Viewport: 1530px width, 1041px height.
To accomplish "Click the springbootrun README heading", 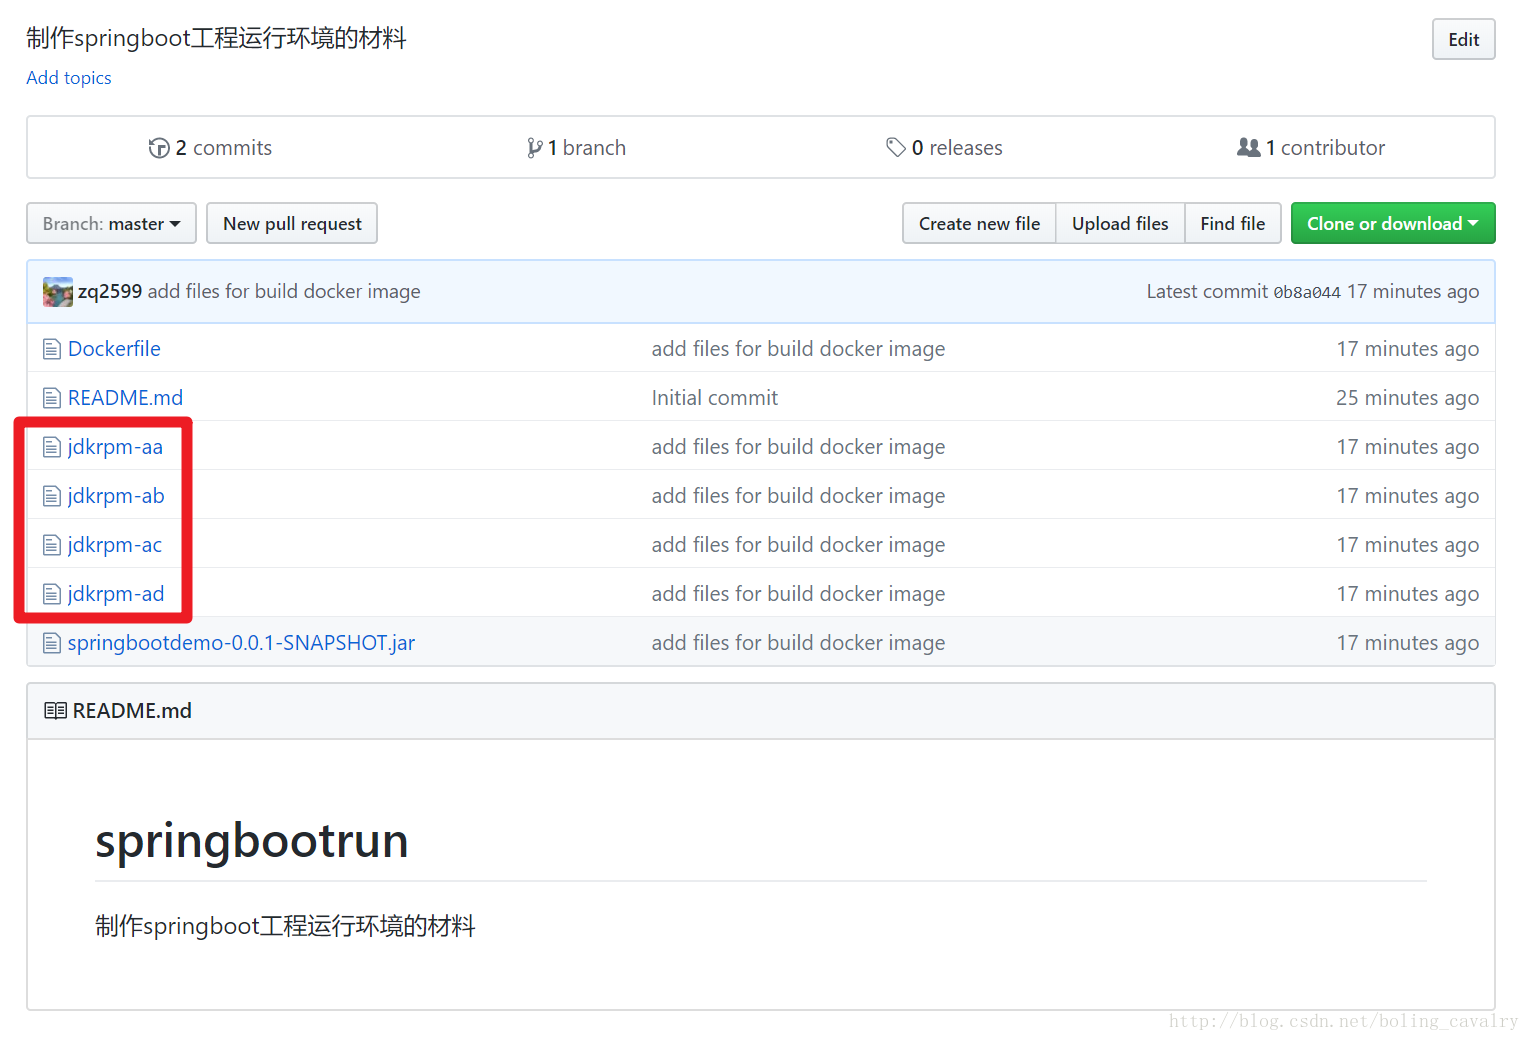I will point(252,841).
